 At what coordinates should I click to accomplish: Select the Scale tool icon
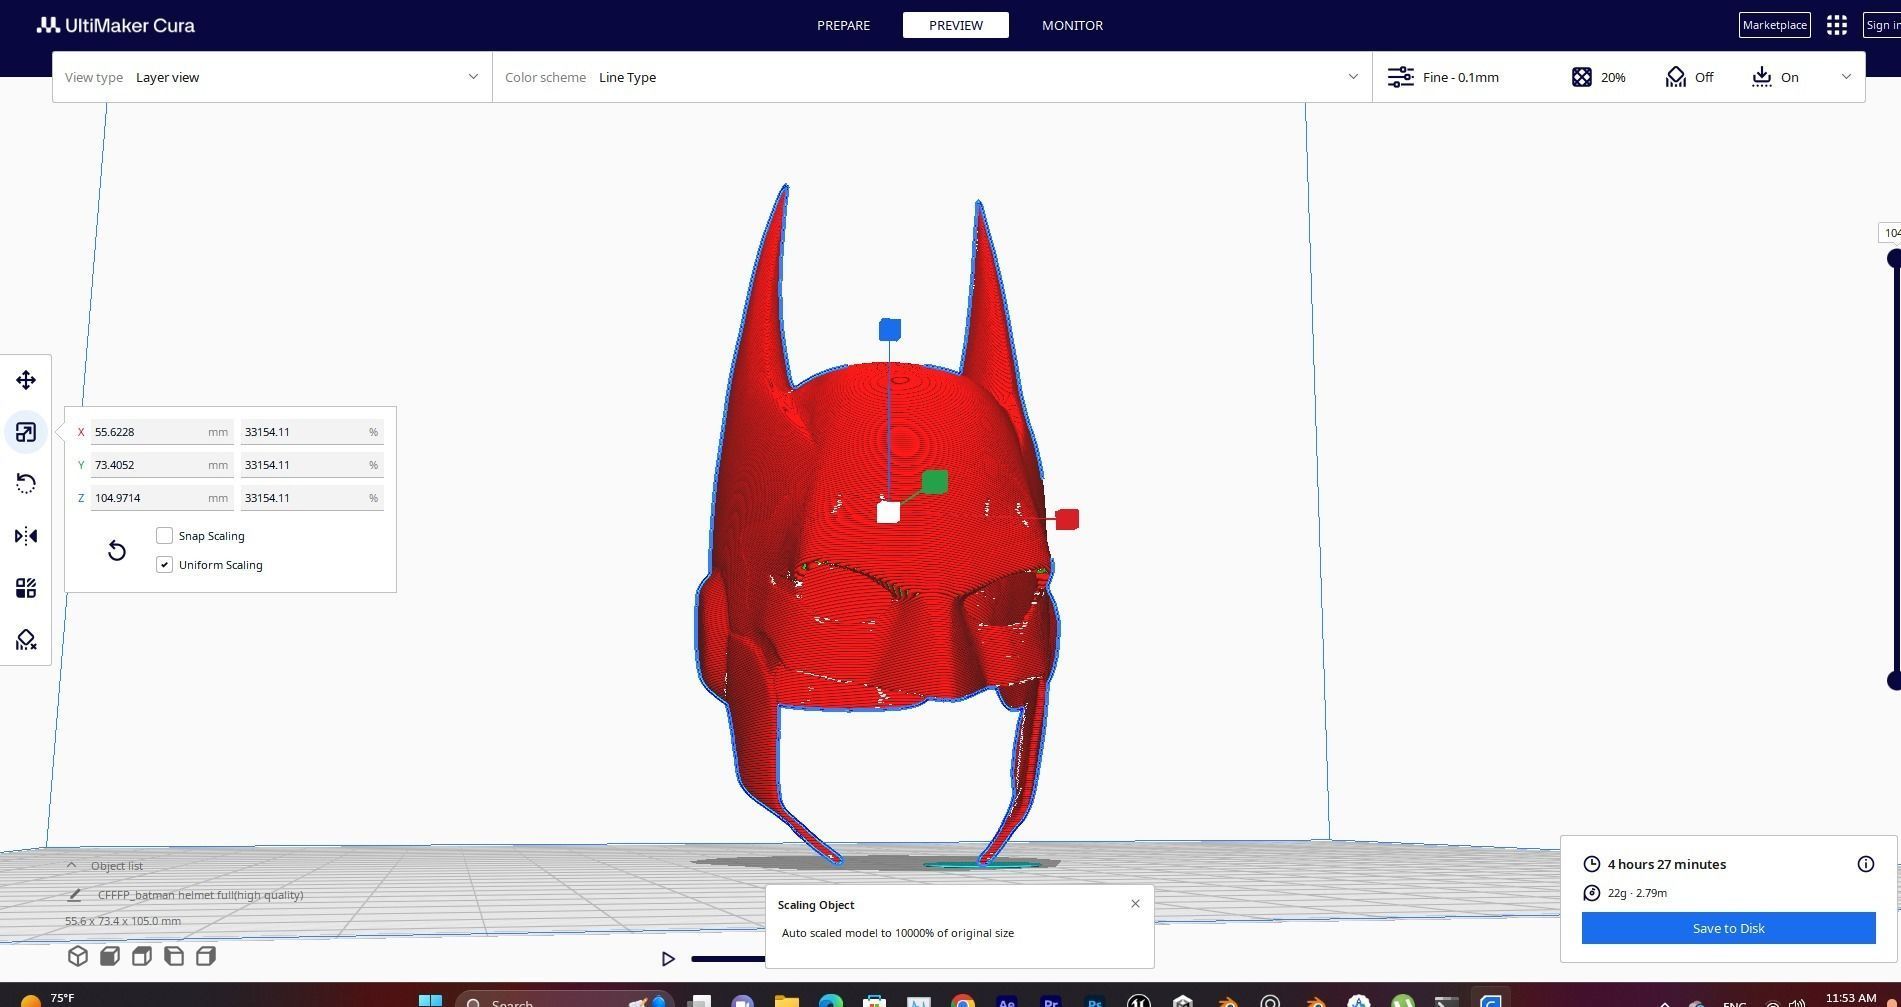pyautogui.click(x=26, y=432)
